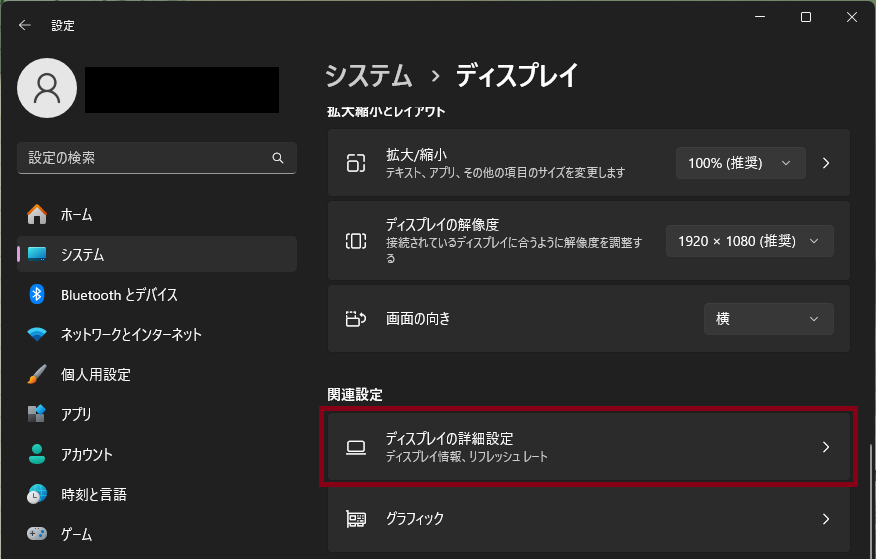Click the 時刻と言語 clock icon

[37, 494]
